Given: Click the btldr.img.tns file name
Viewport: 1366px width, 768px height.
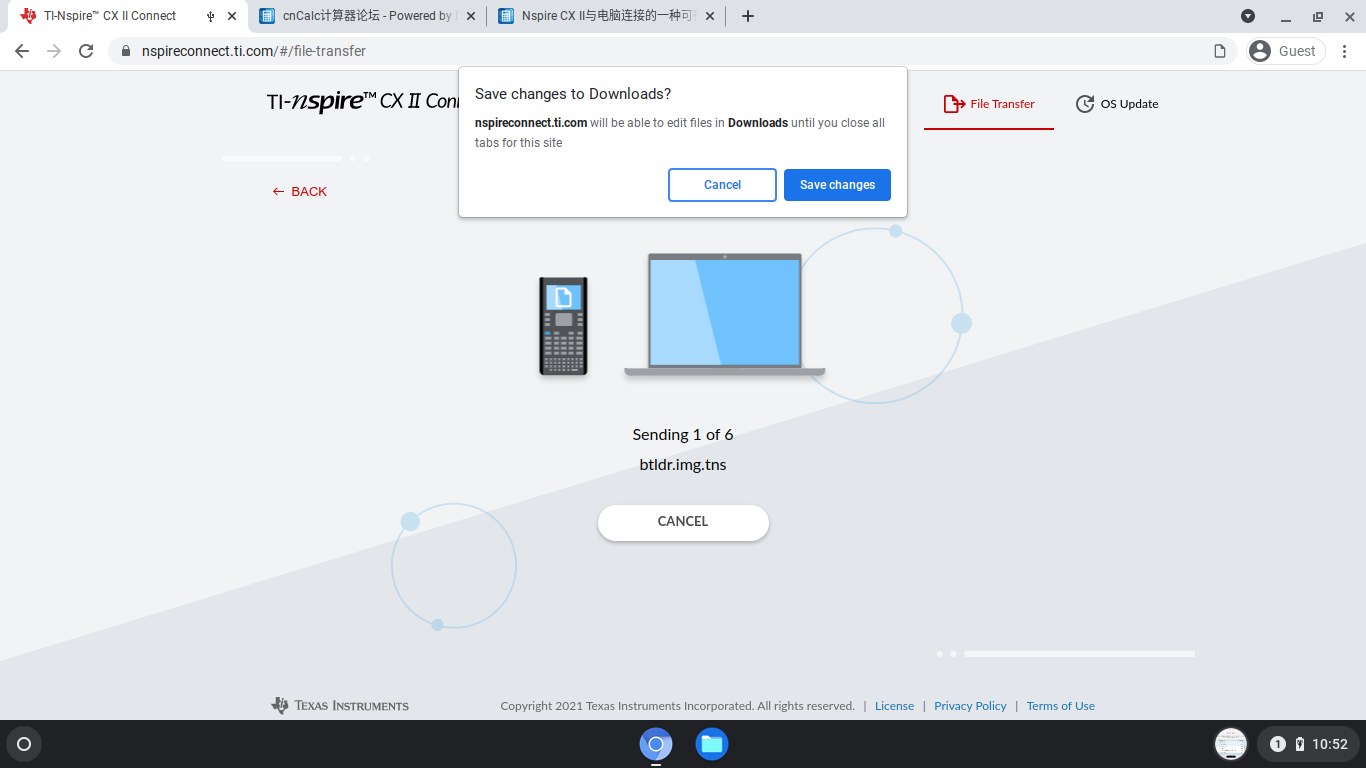Looking at the screenshot, I should [x=683, y=465].
